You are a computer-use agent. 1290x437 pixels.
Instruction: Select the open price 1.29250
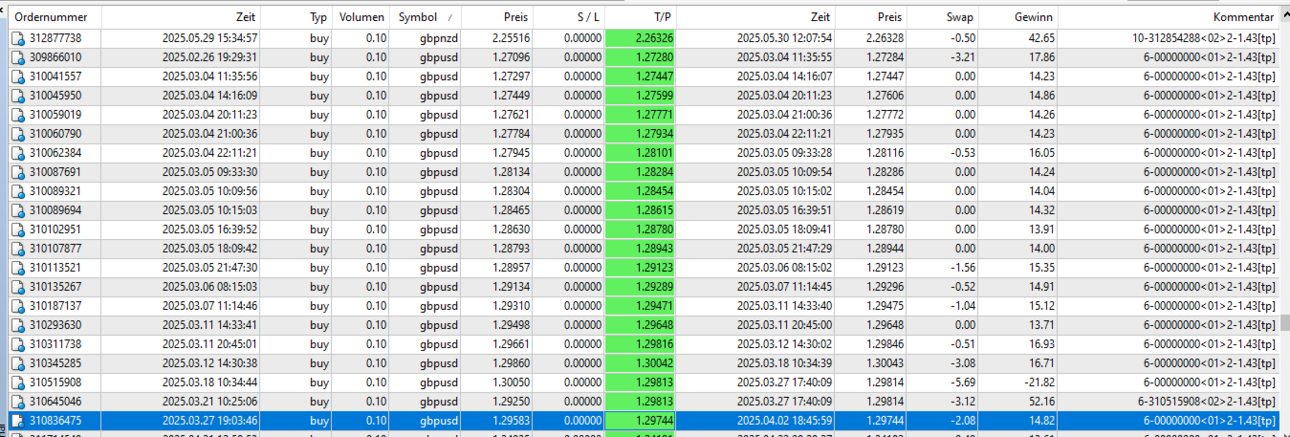tap(511, 401)
